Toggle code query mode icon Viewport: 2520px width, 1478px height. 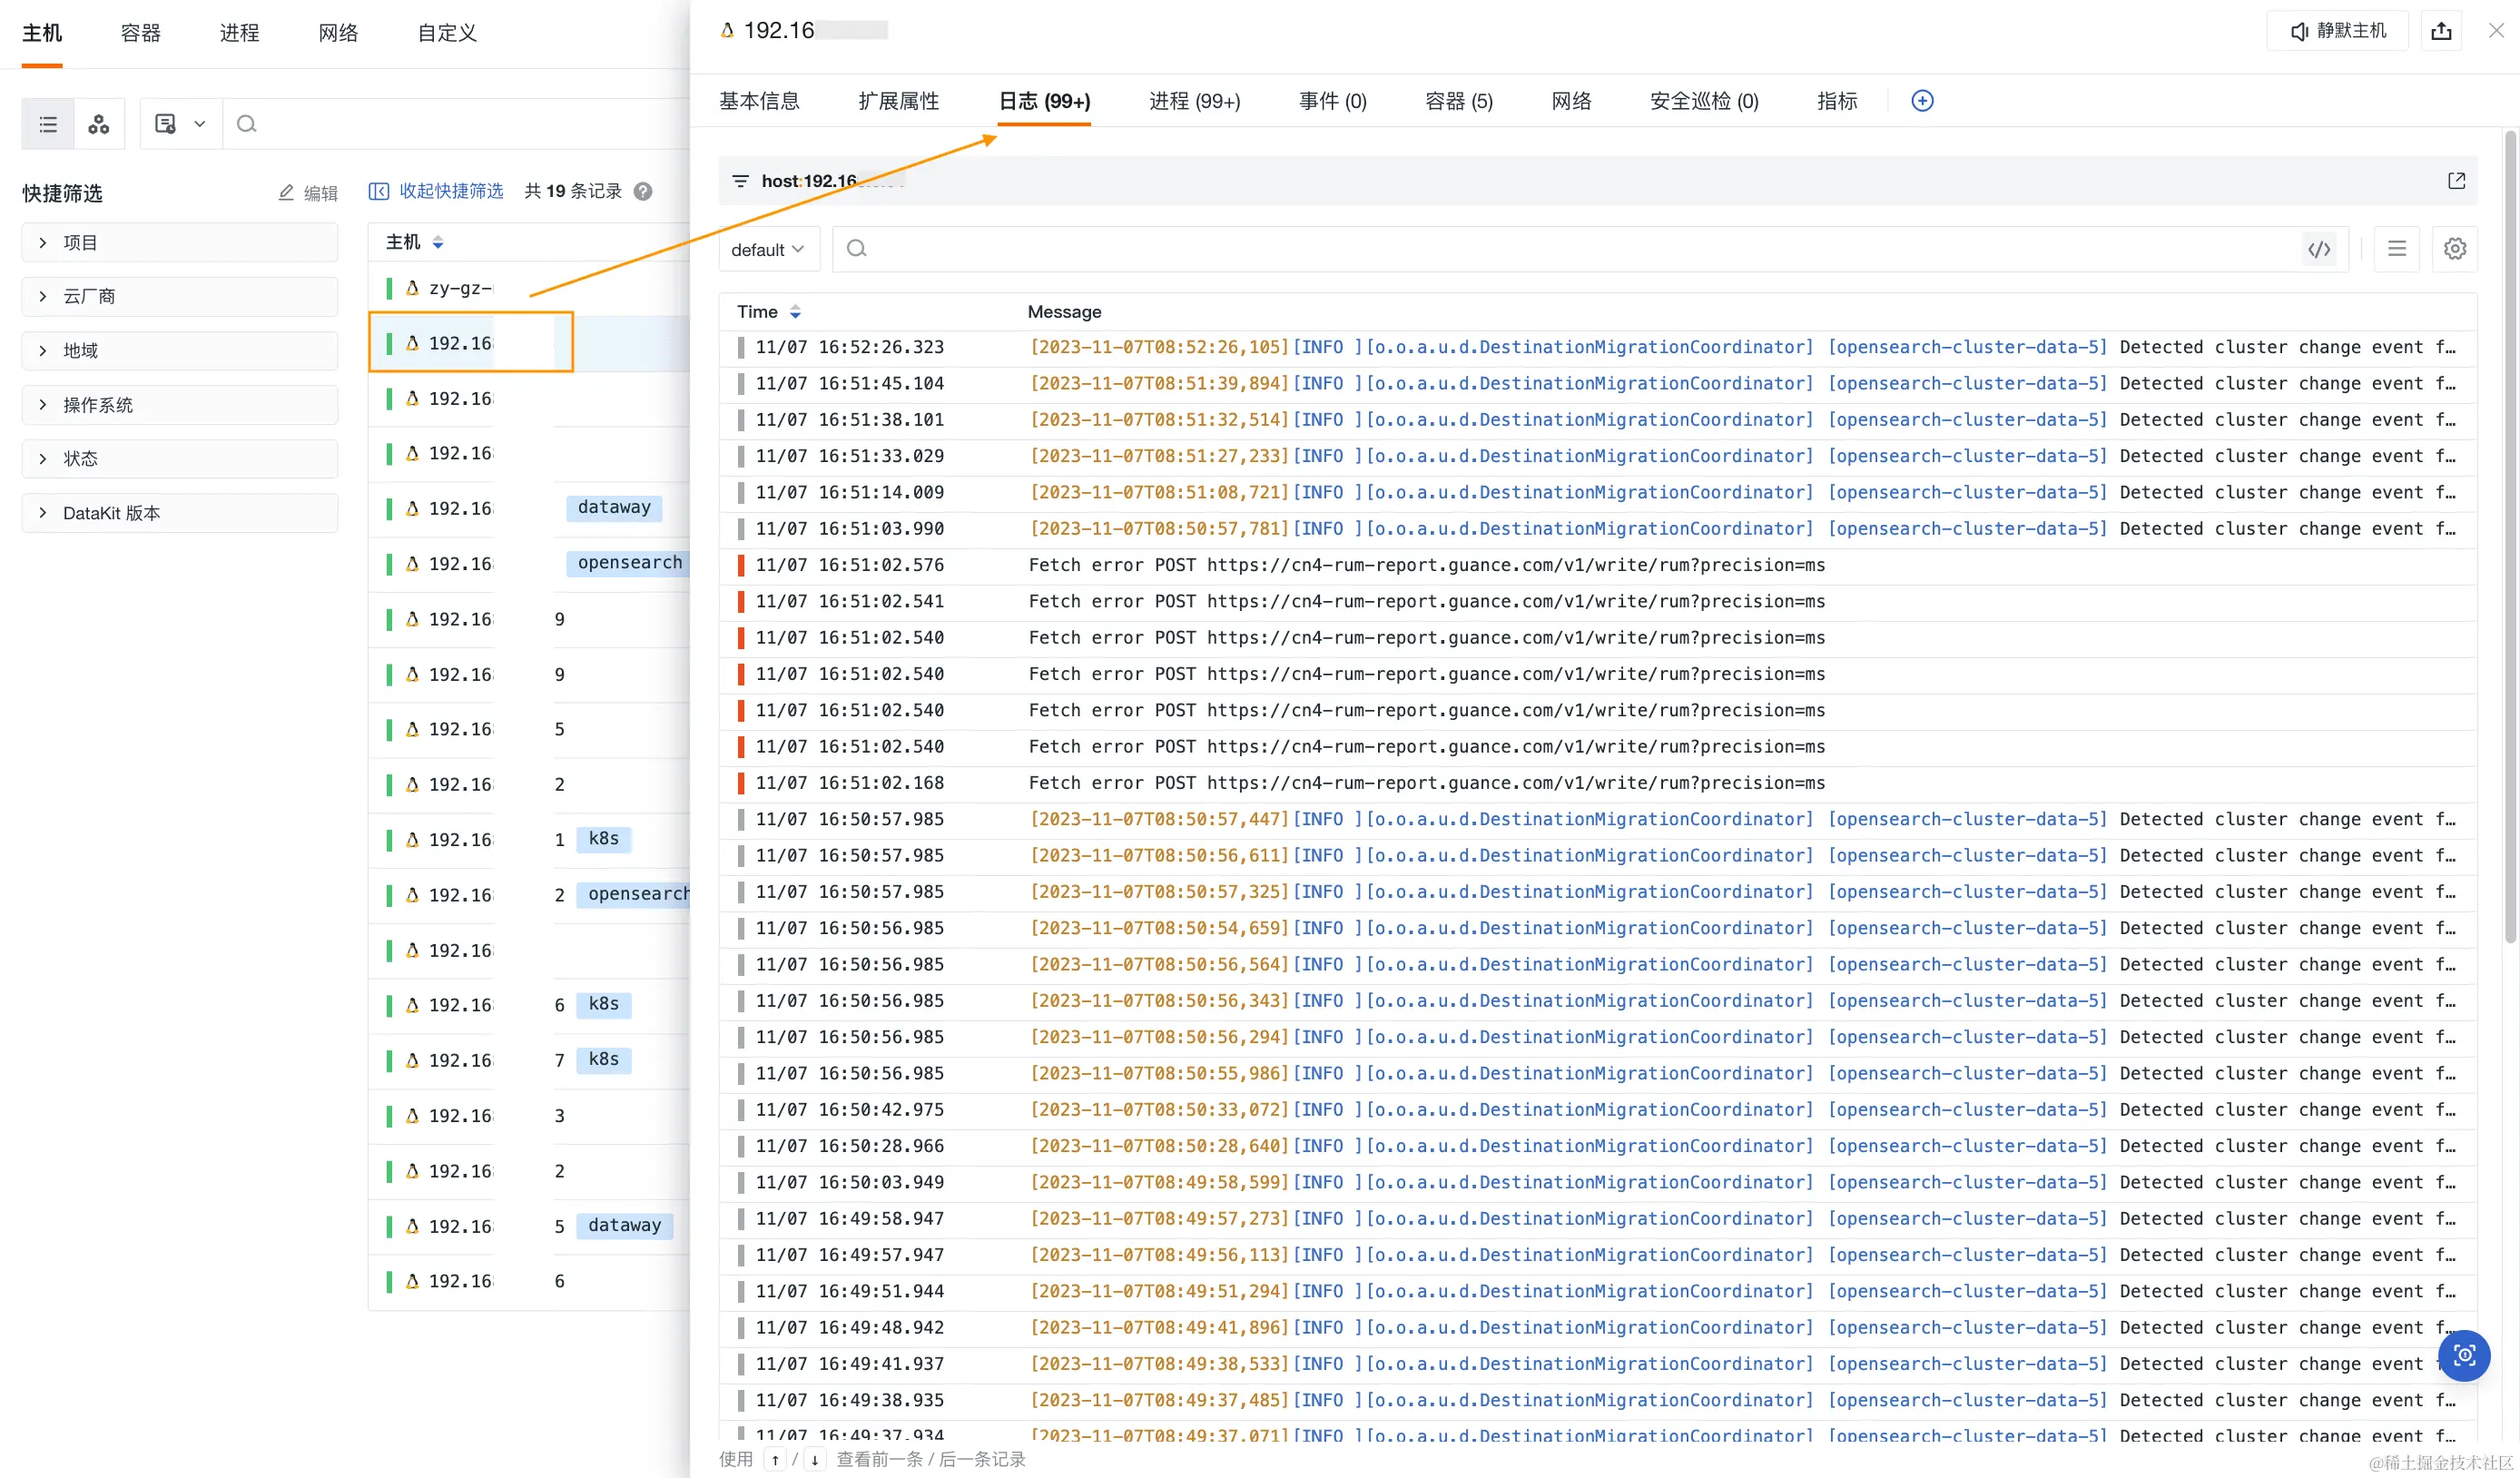[x=2319, y=249]
